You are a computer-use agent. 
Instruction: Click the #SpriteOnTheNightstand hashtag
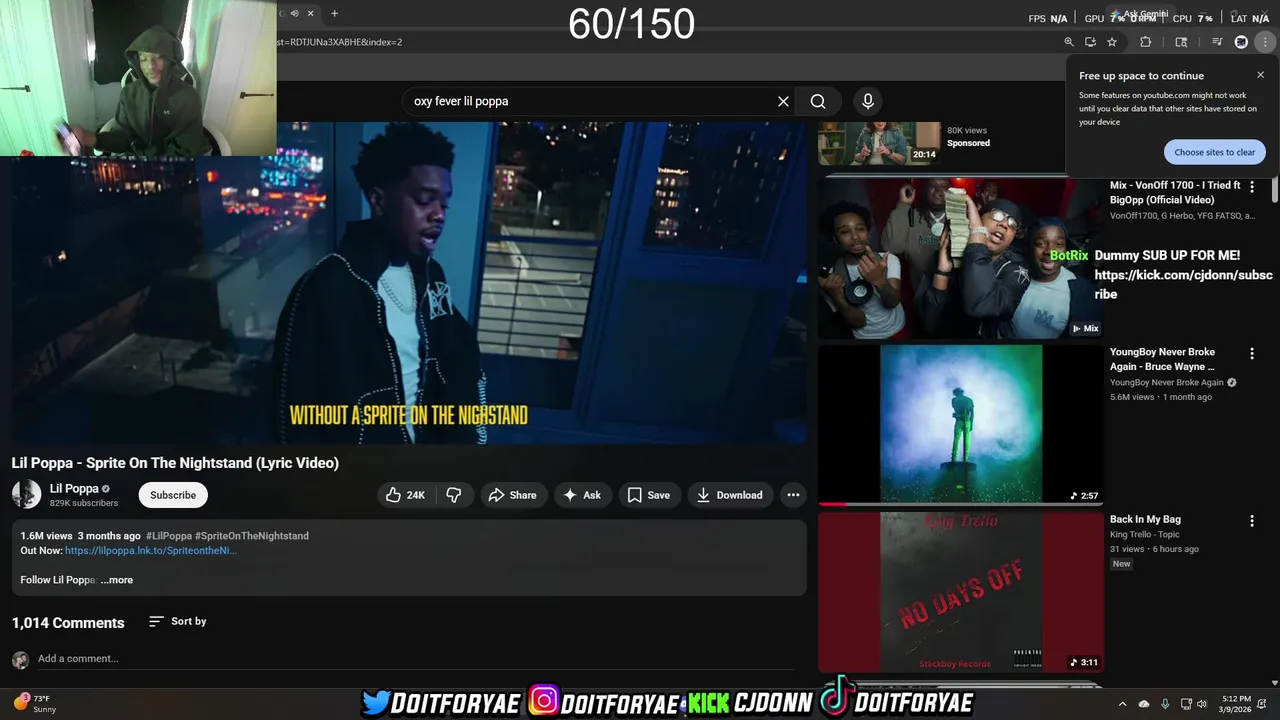coord(252,536)
